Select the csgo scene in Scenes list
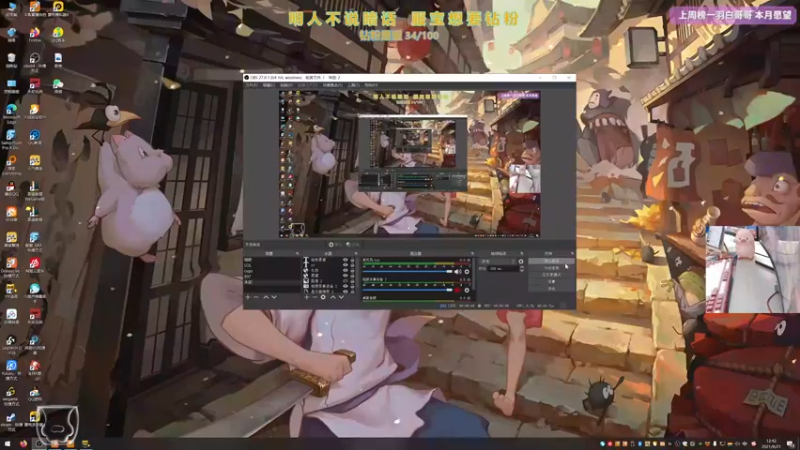 coord(272,271)
